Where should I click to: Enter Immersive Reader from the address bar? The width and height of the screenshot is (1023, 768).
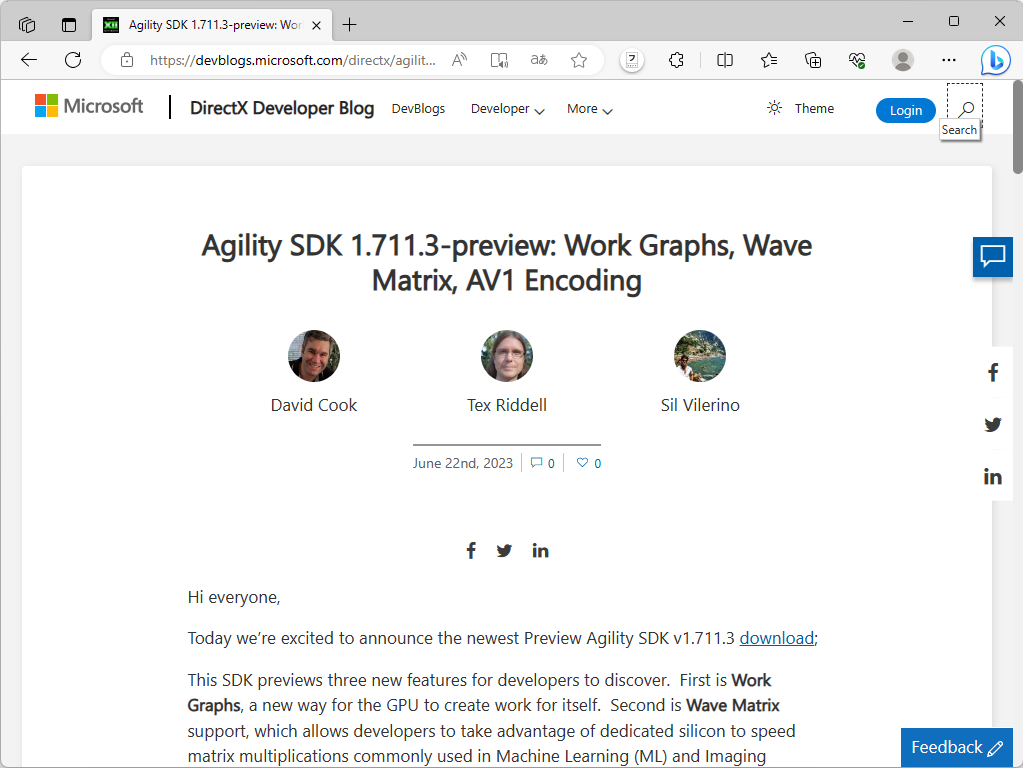pyautogui.click(x=499, y=60)
